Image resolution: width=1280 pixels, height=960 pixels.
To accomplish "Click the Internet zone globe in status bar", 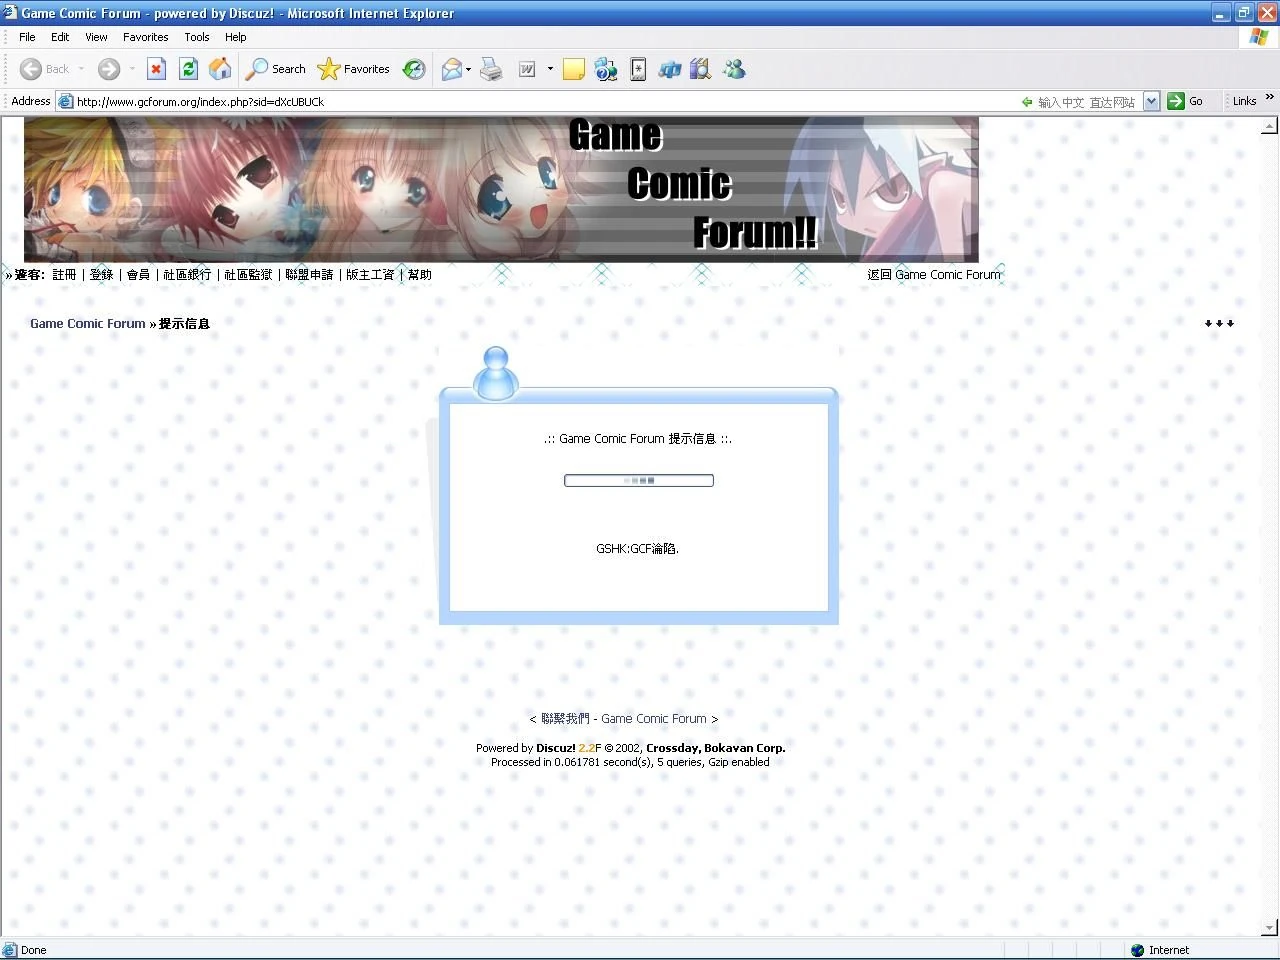I will [x=1137, y=950].
